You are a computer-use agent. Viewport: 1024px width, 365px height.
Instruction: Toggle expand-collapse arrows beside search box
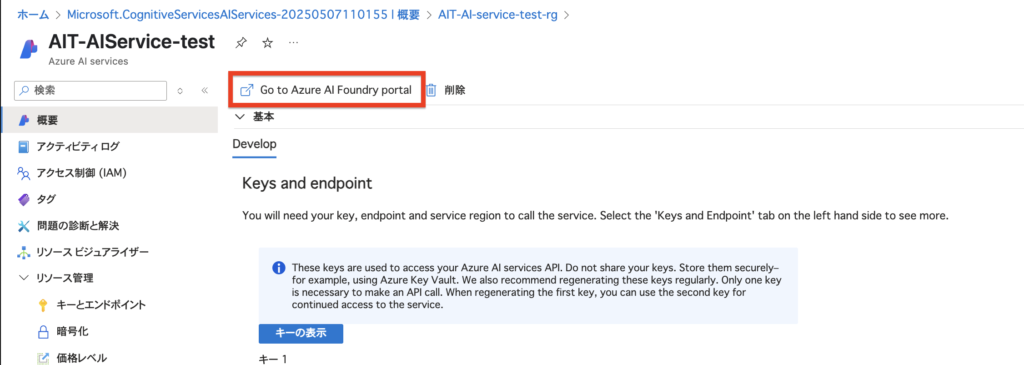tap(180, 91)
